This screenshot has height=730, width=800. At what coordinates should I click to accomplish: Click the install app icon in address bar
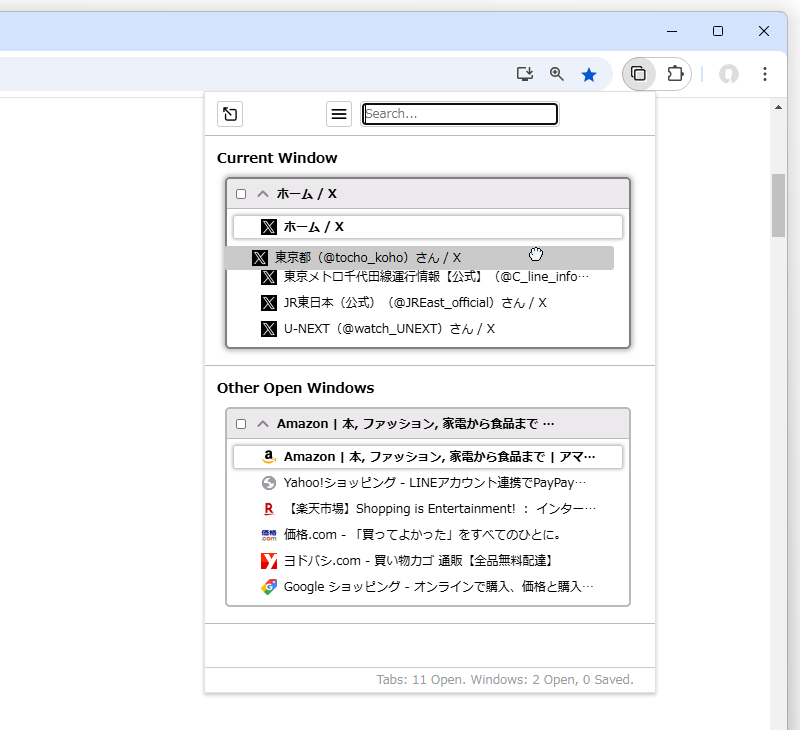(x=524, y=74)
